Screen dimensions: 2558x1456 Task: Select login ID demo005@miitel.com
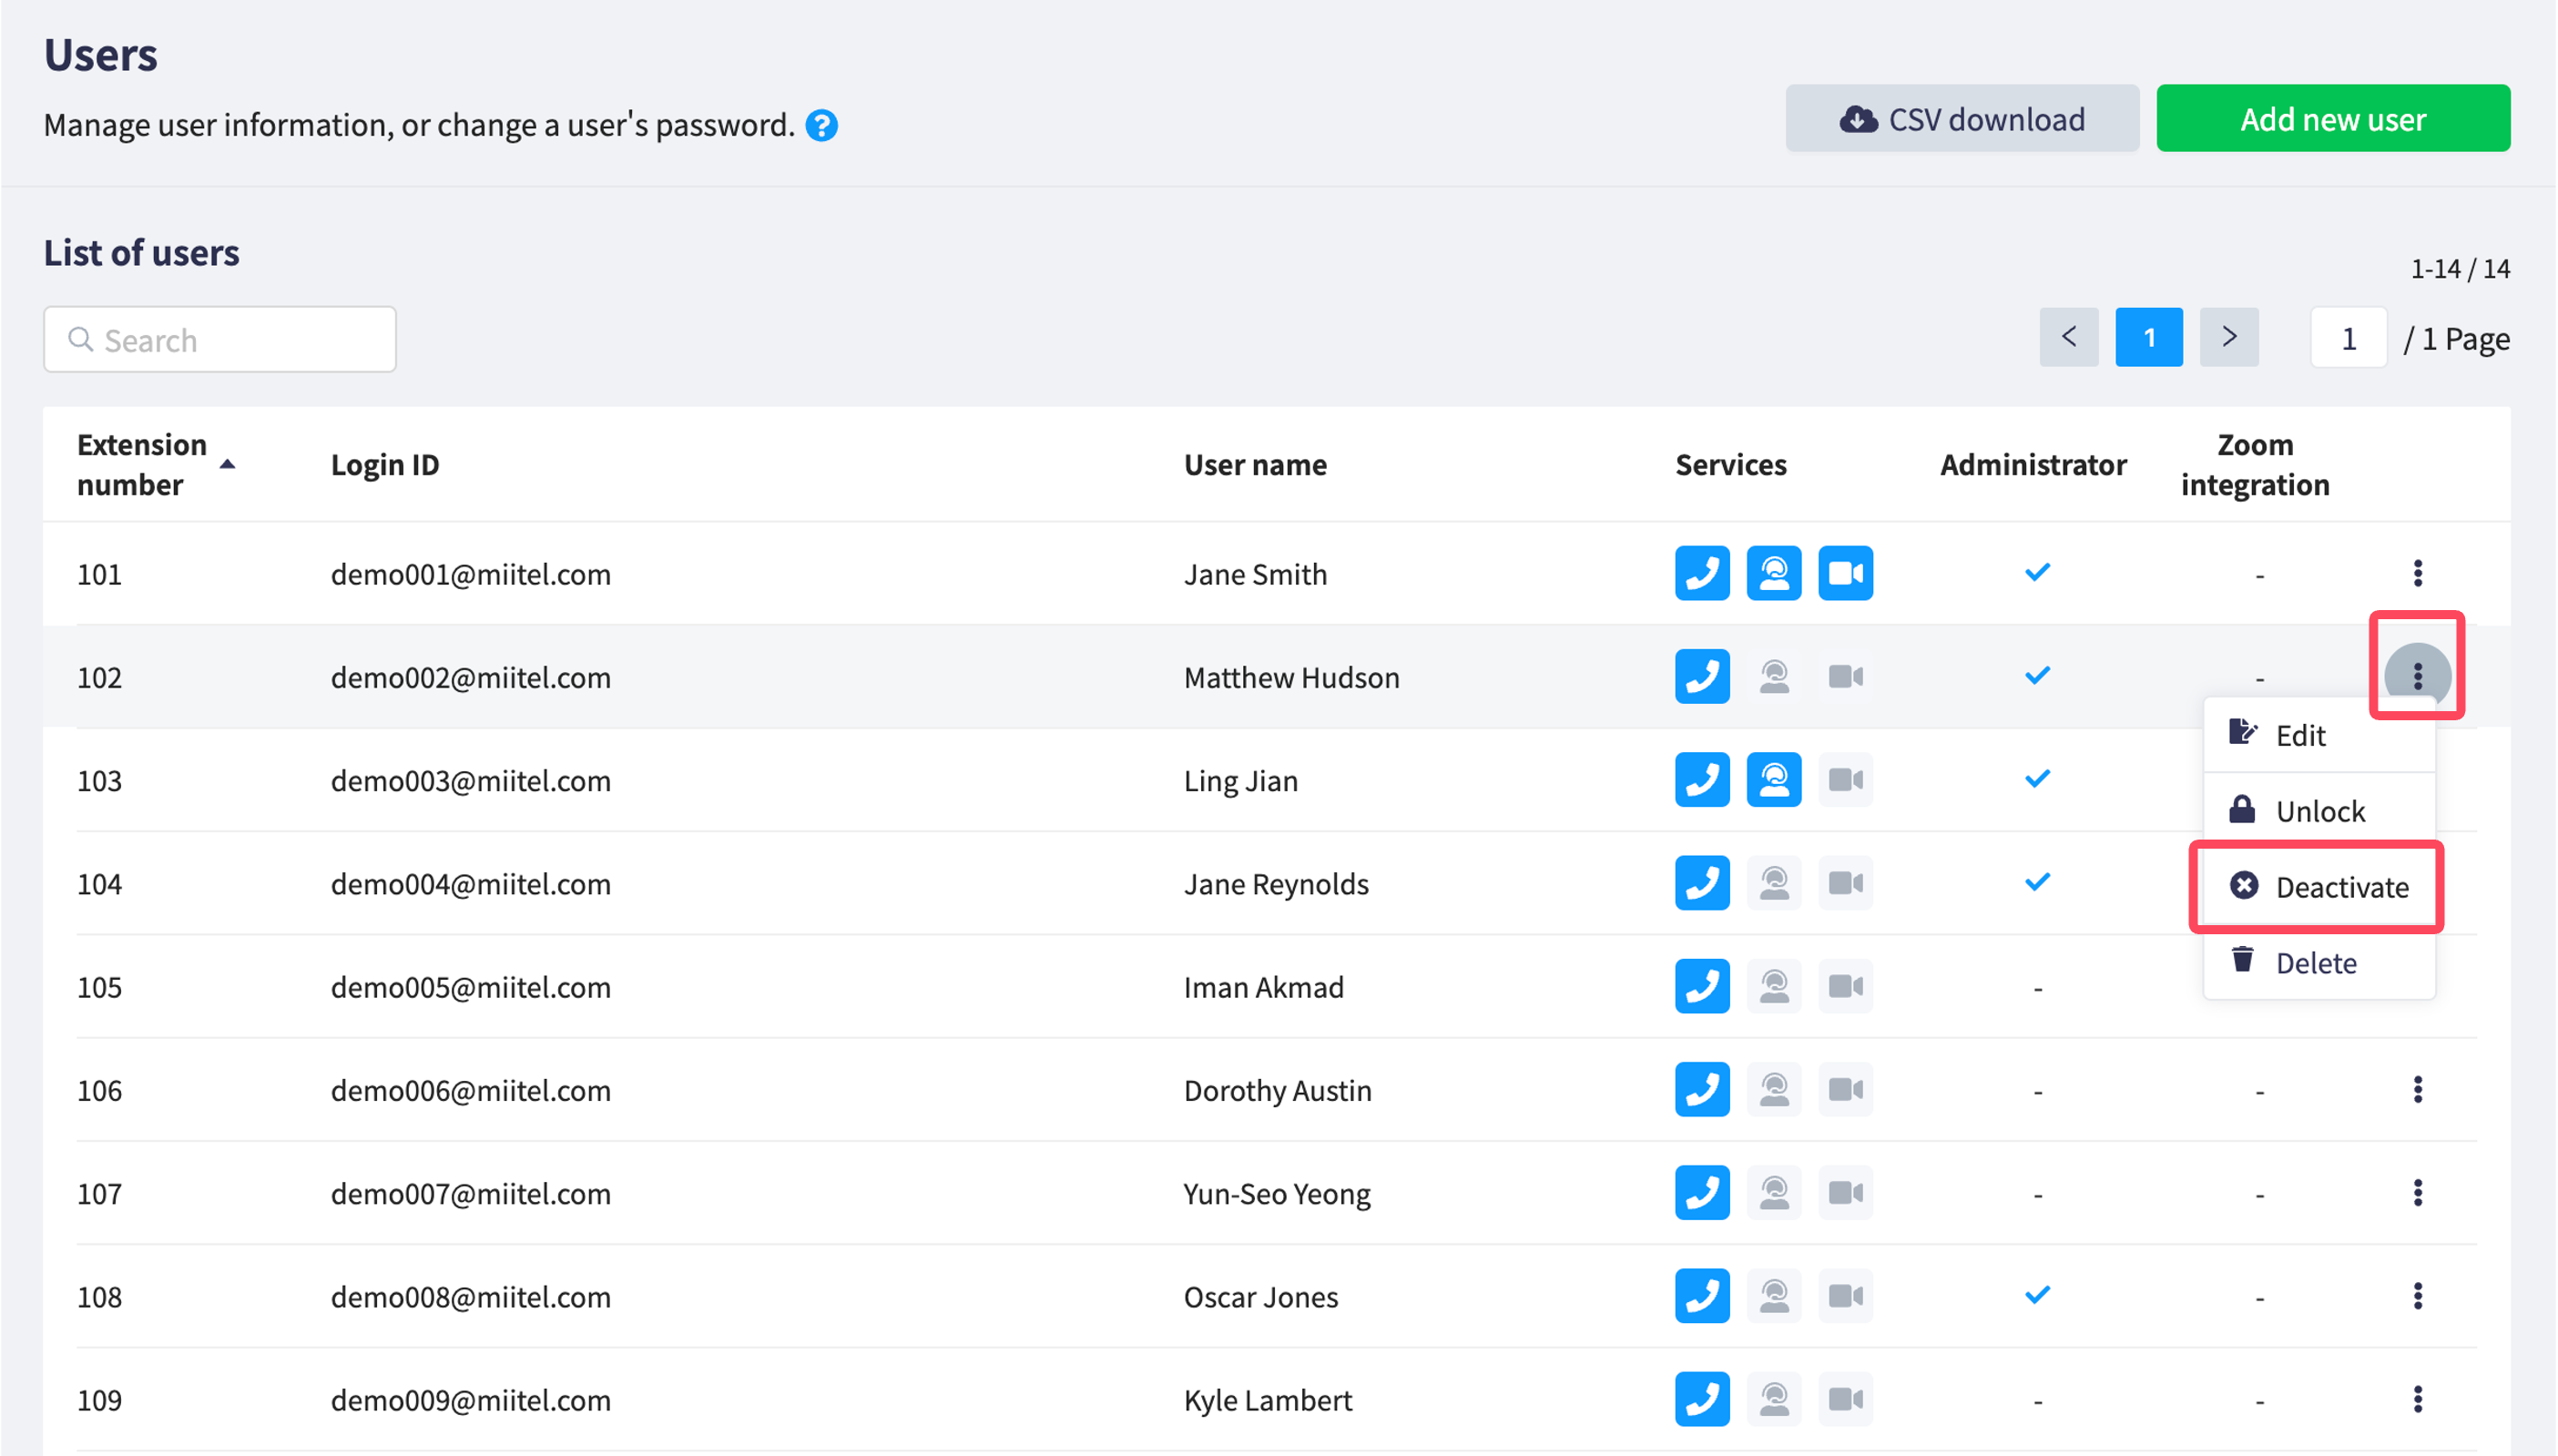pos(470,988)
